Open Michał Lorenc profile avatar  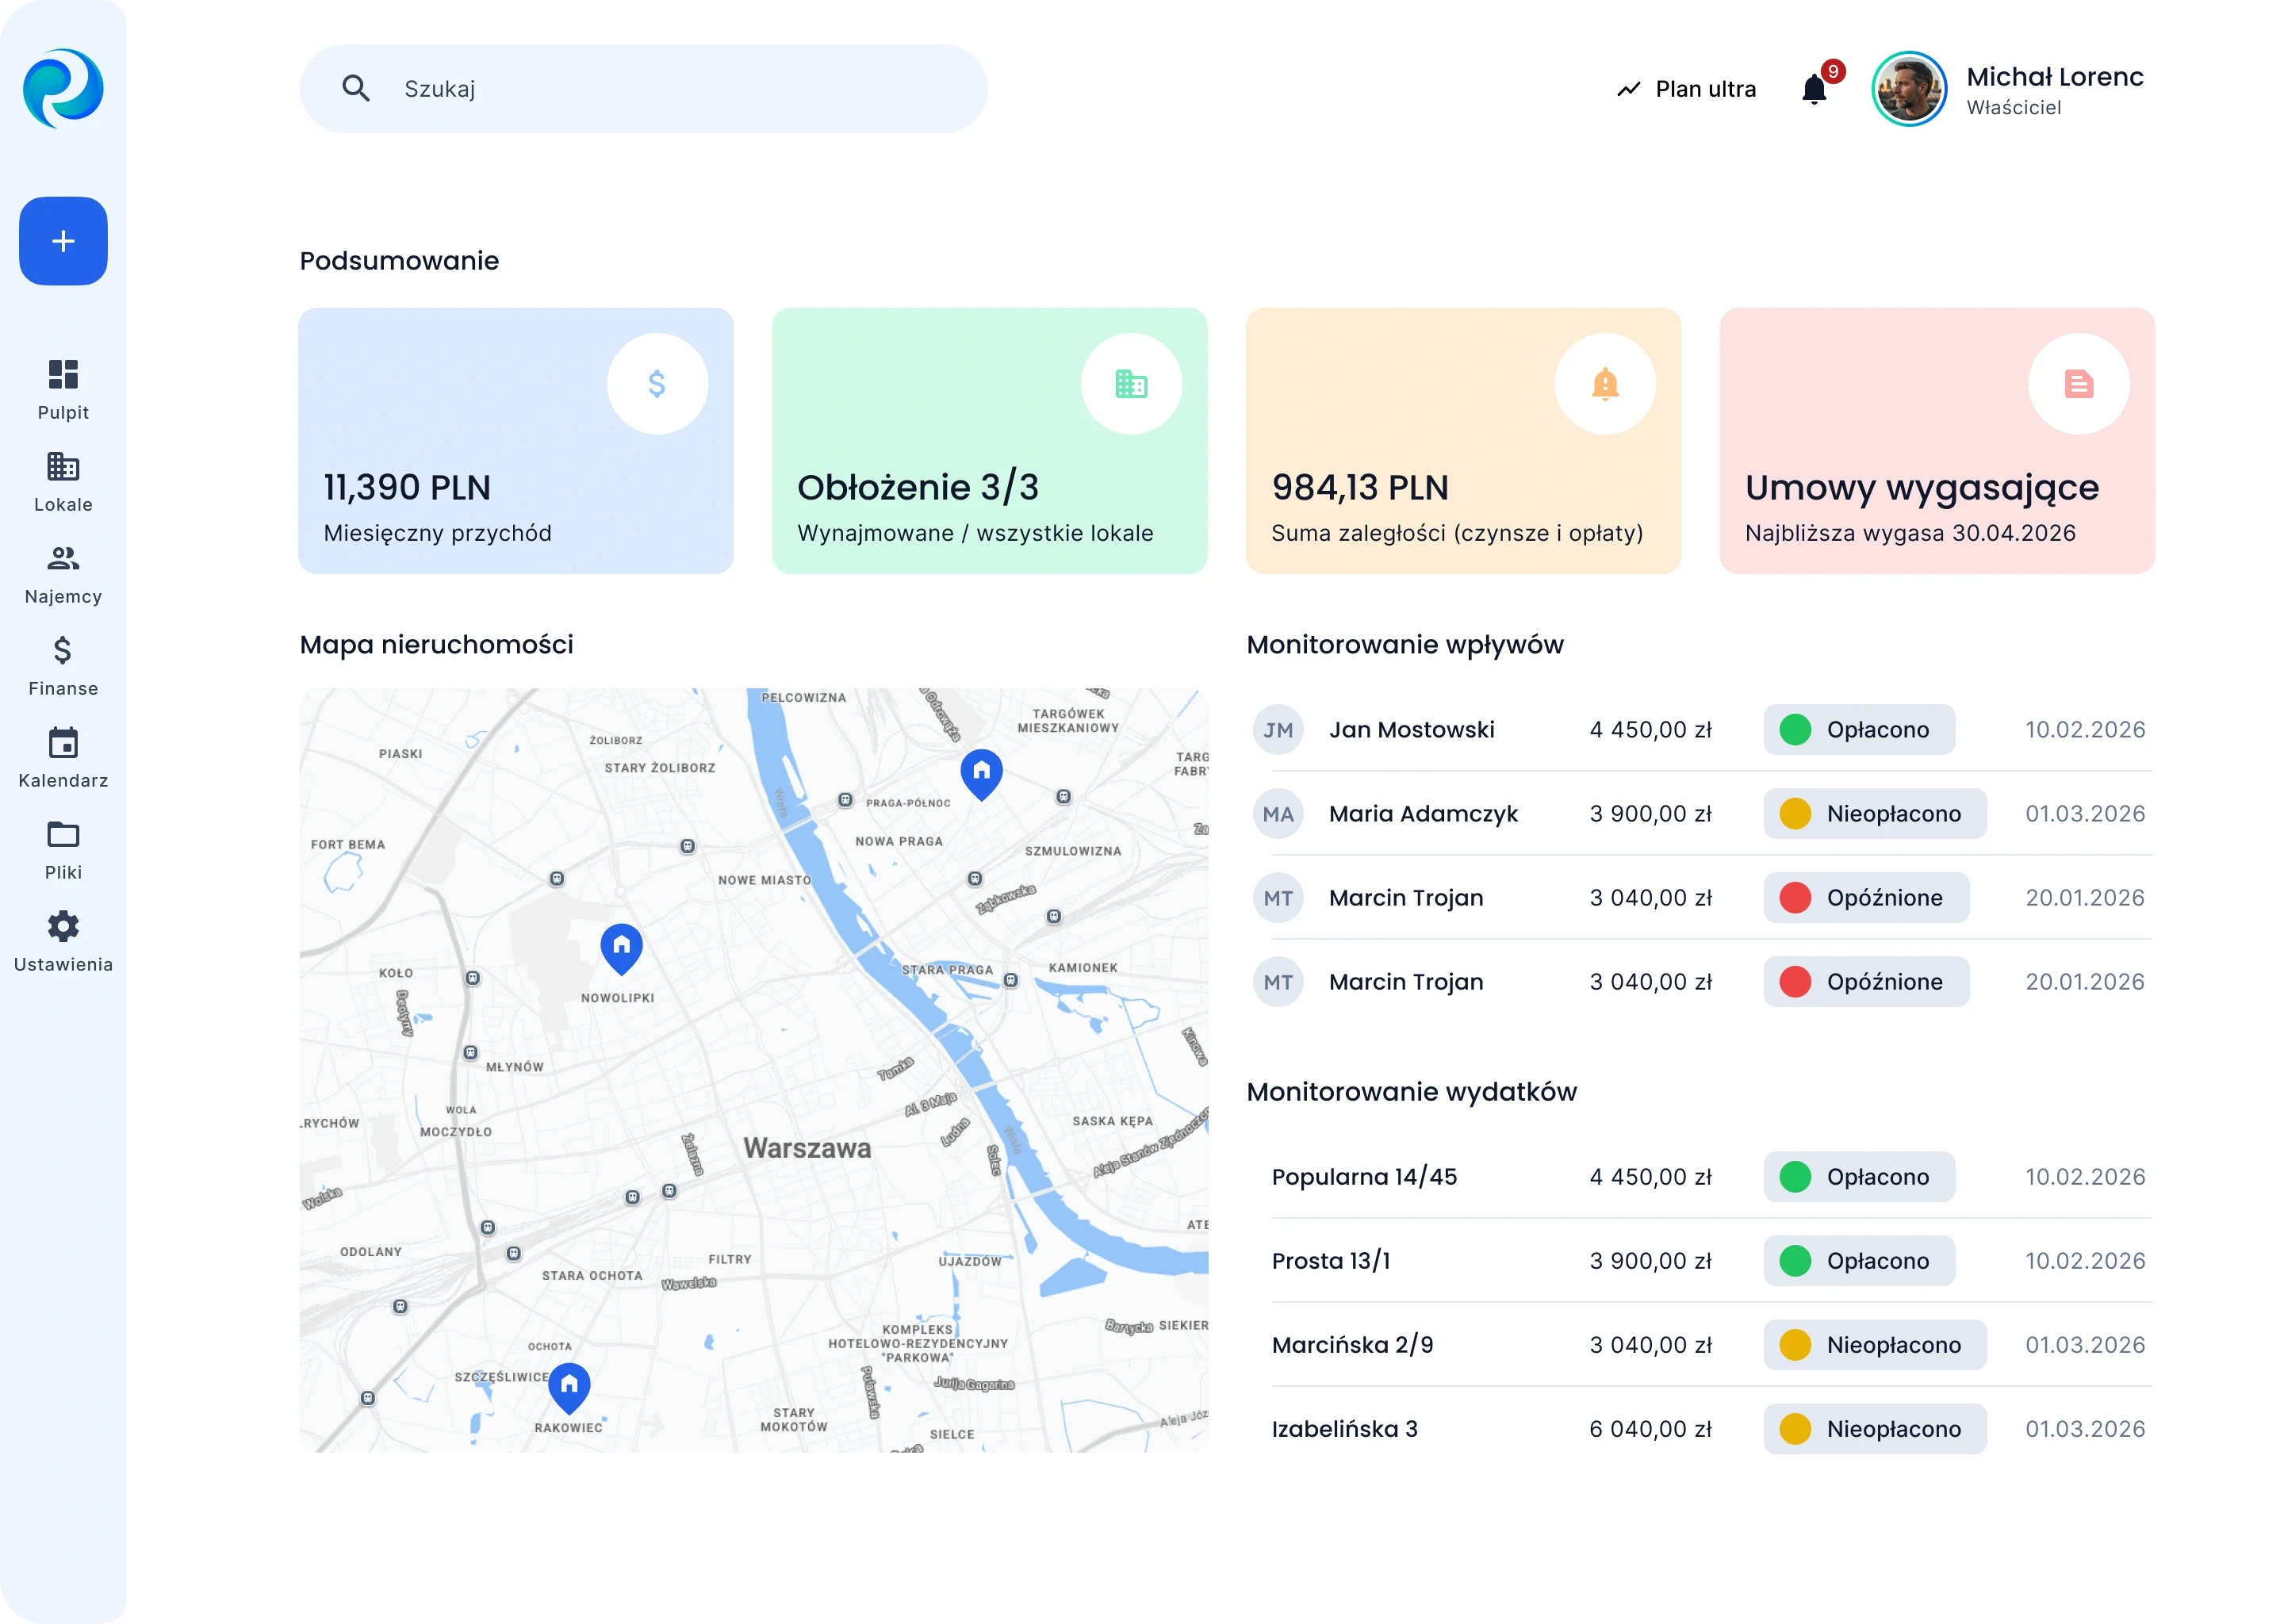(1908, 89)
